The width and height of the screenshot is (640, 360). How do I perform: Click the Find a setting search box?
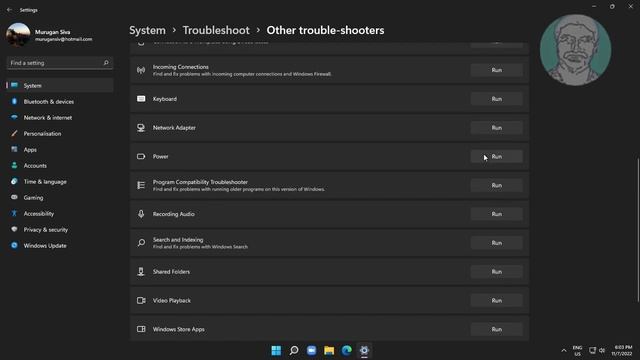pos(60,63)
